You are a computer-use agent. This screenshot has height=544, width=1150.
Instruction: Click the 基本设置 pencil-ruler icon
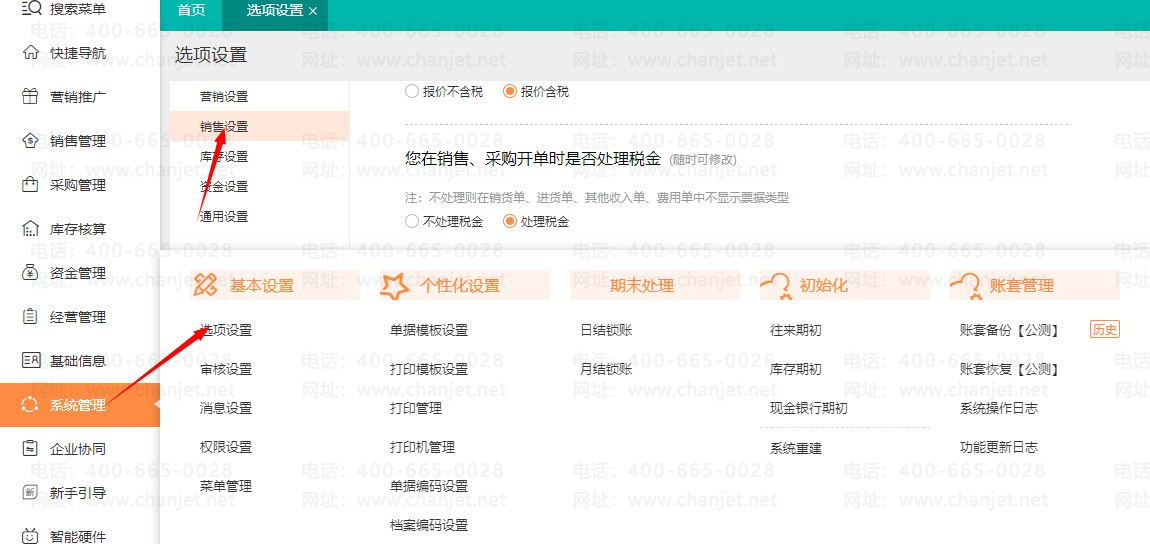click(x=205, y=286)
